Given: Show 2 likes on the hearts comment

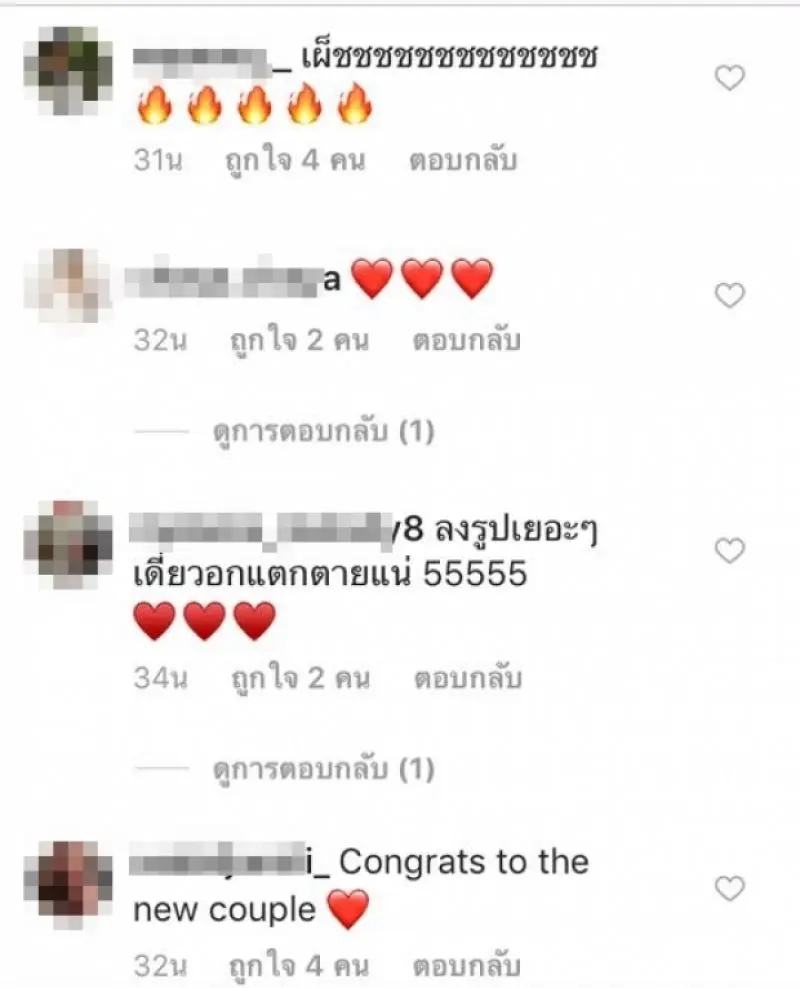Looking at the screenshot, I should click(x=299, y=341).
